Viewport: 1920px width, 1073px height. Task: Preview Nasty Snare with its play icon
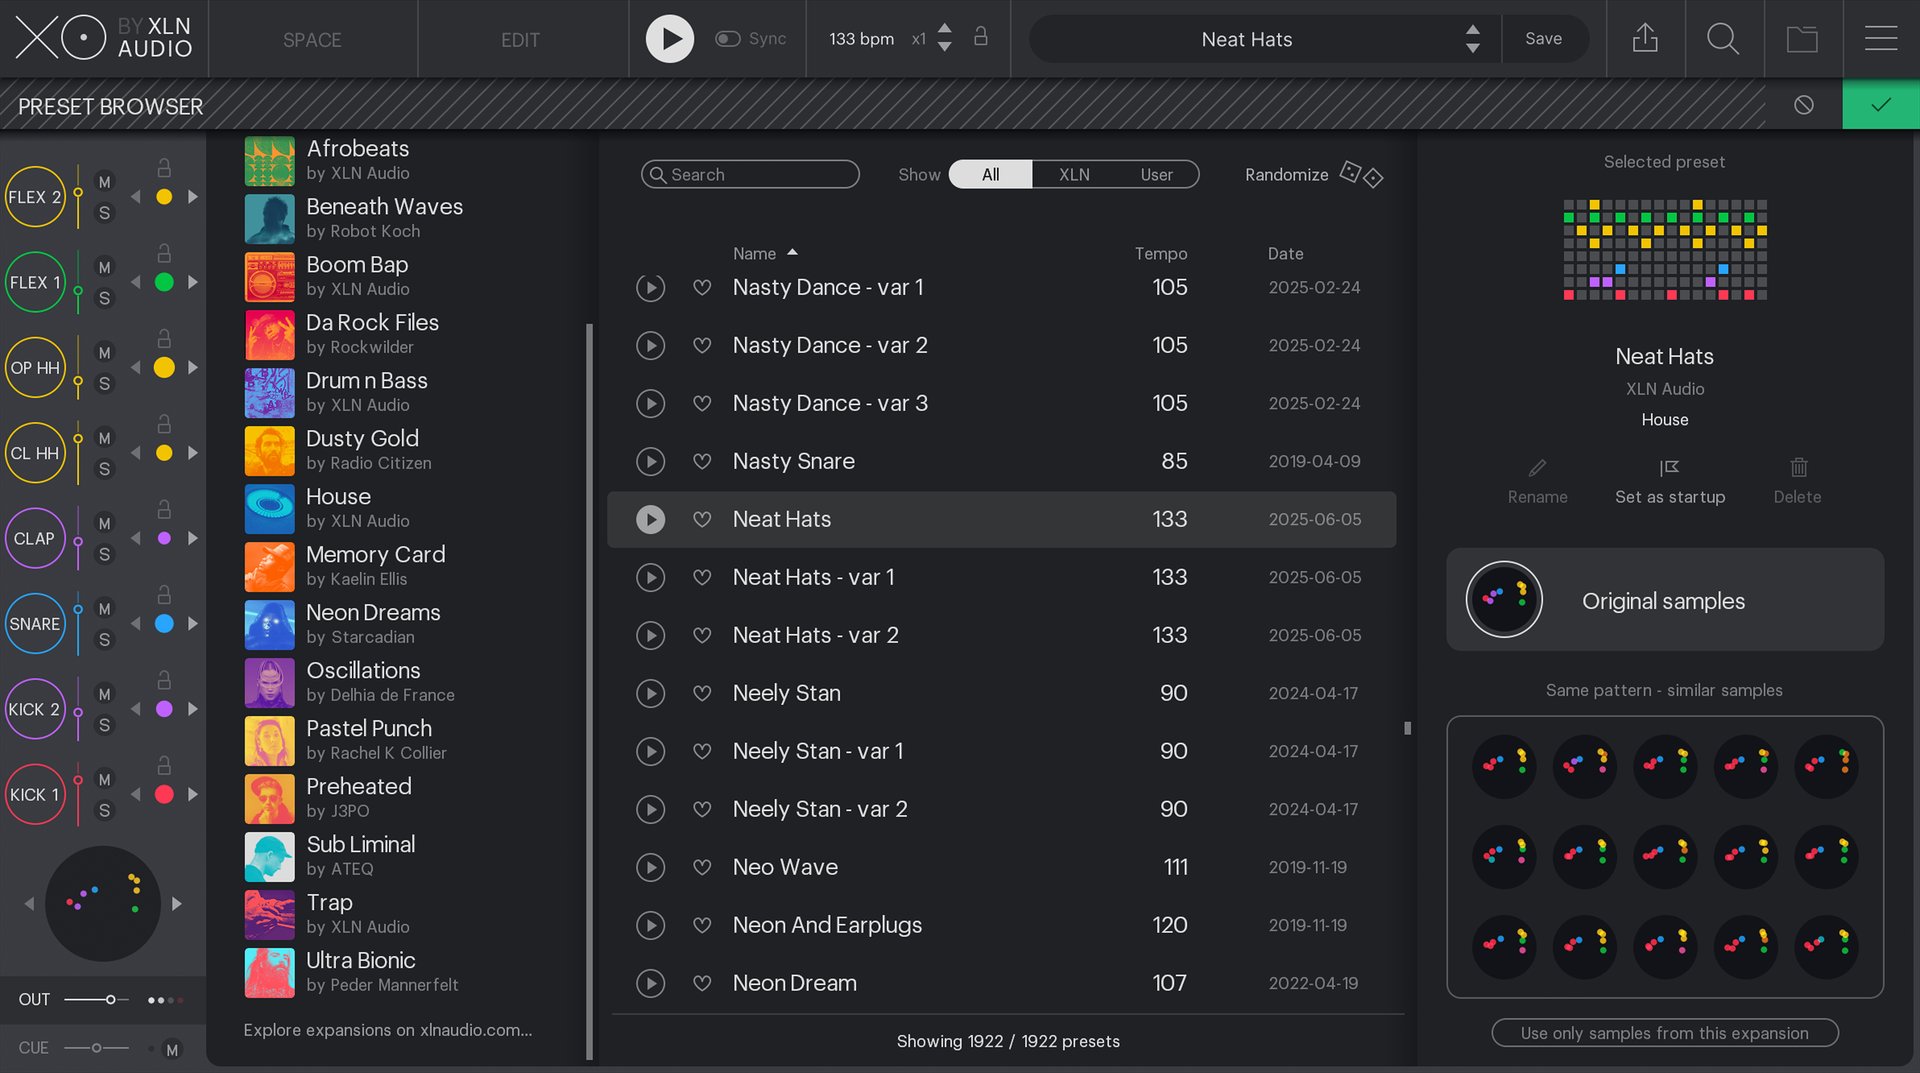651,461
